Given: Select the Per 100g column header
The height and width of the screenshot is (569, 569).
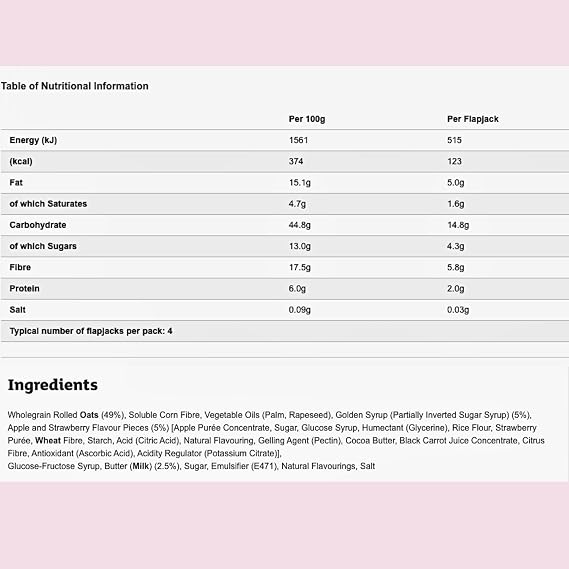Looking at the screenshot, I should click(307, 119).
